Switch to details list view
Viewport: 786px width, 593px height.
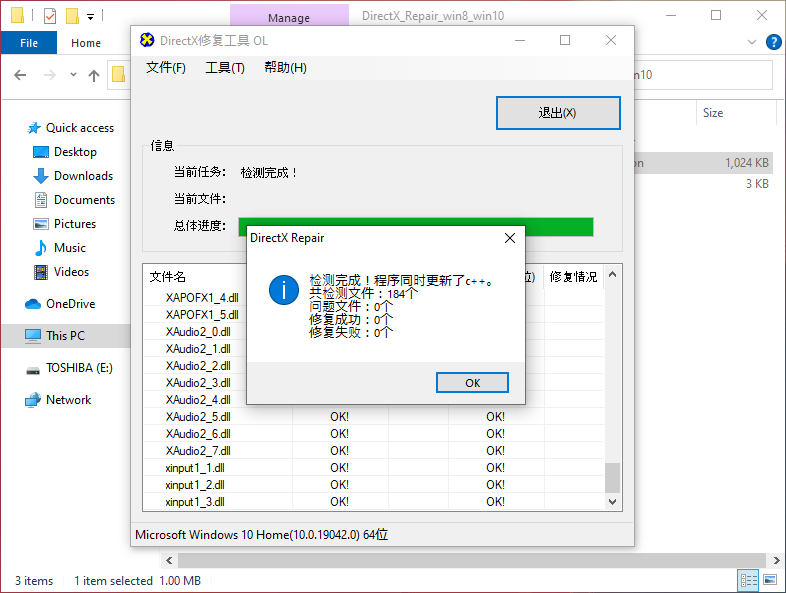pyautogui.click(x=748, y=580)
